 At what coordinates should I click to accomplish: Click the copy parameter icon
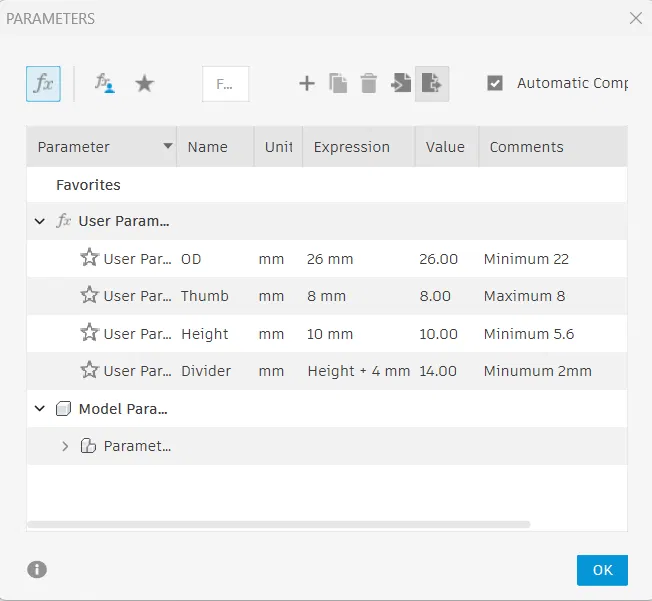pyautogui.click(x=338, y=84)
